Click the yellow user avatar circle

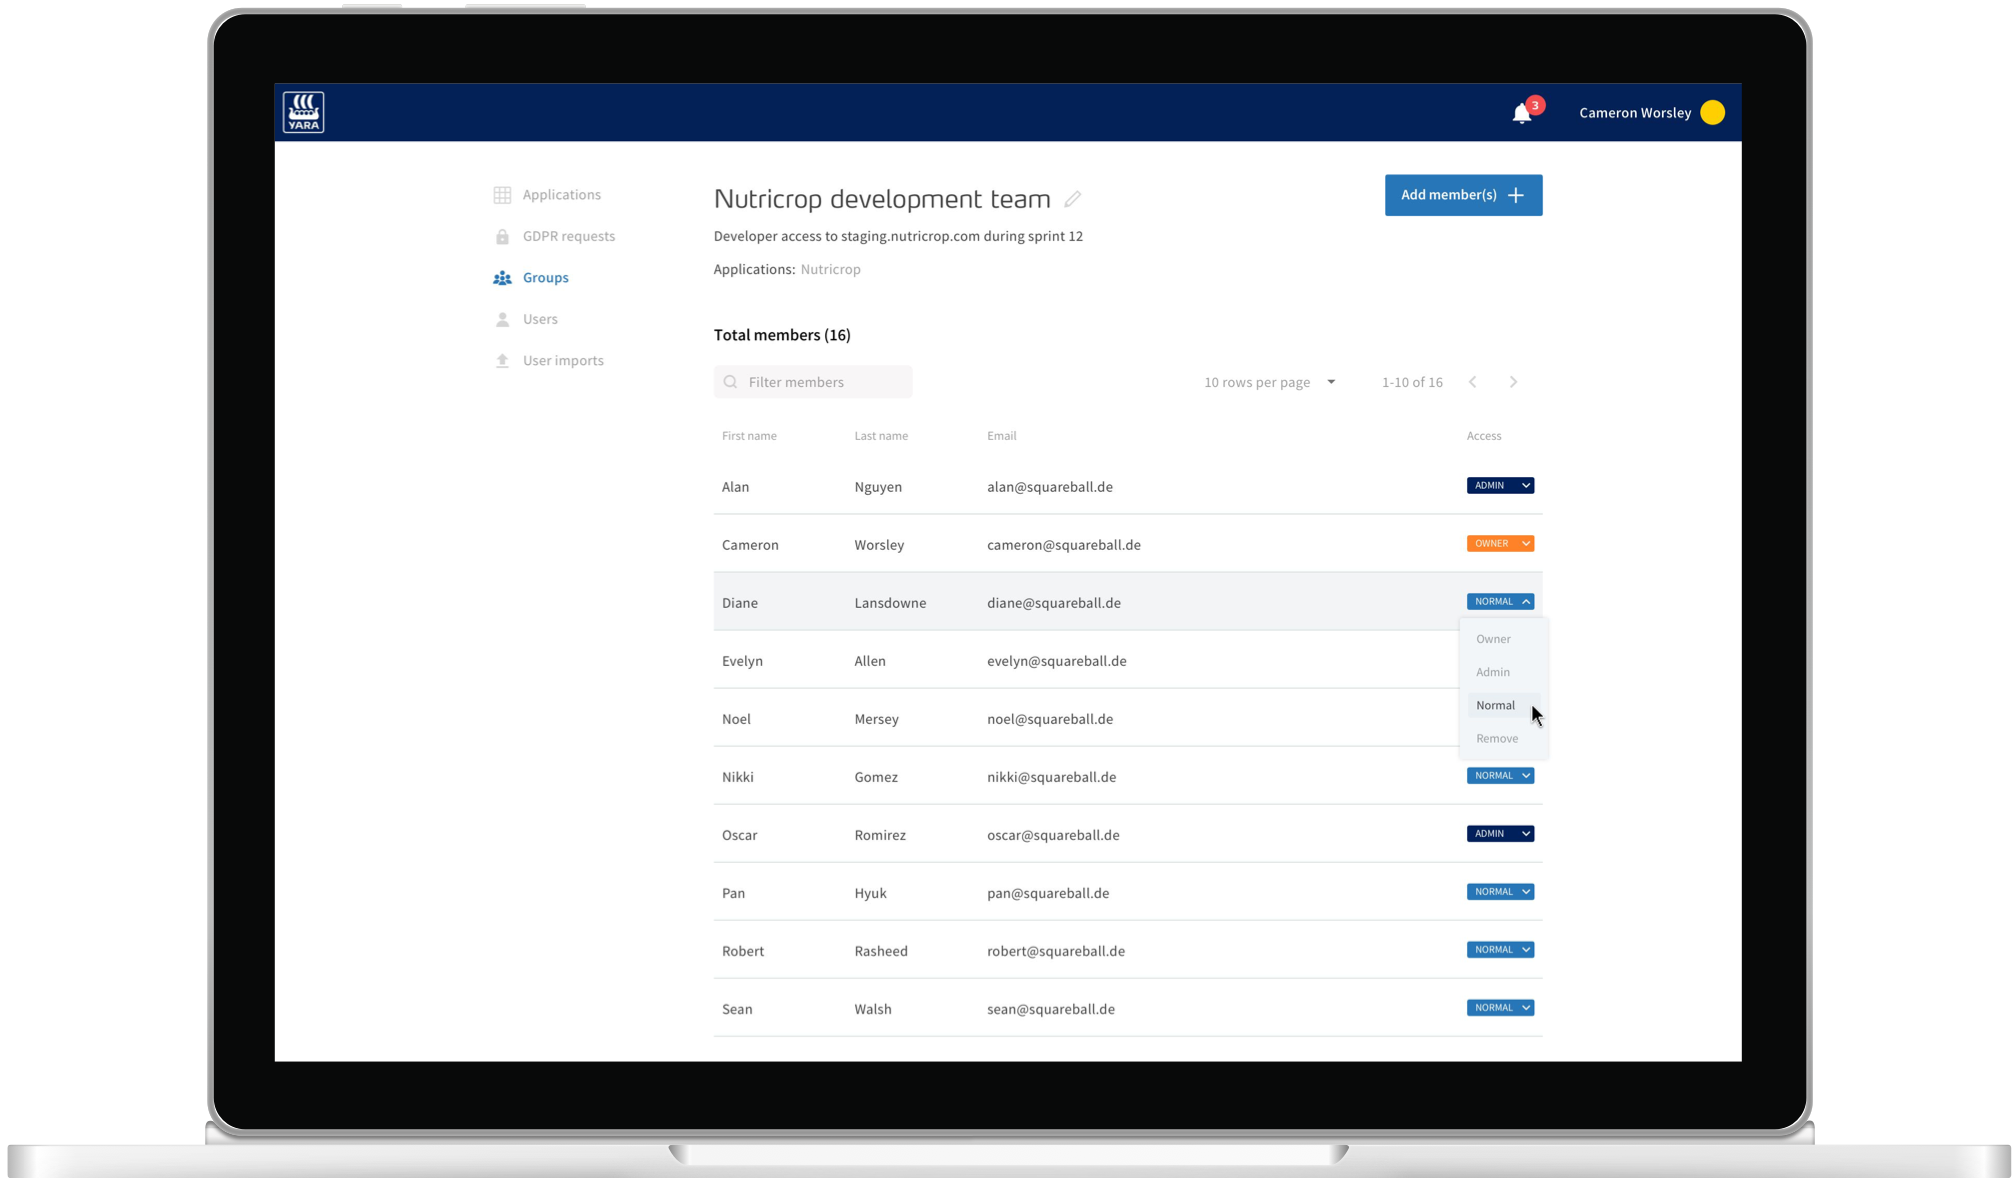click(1712, 113)
